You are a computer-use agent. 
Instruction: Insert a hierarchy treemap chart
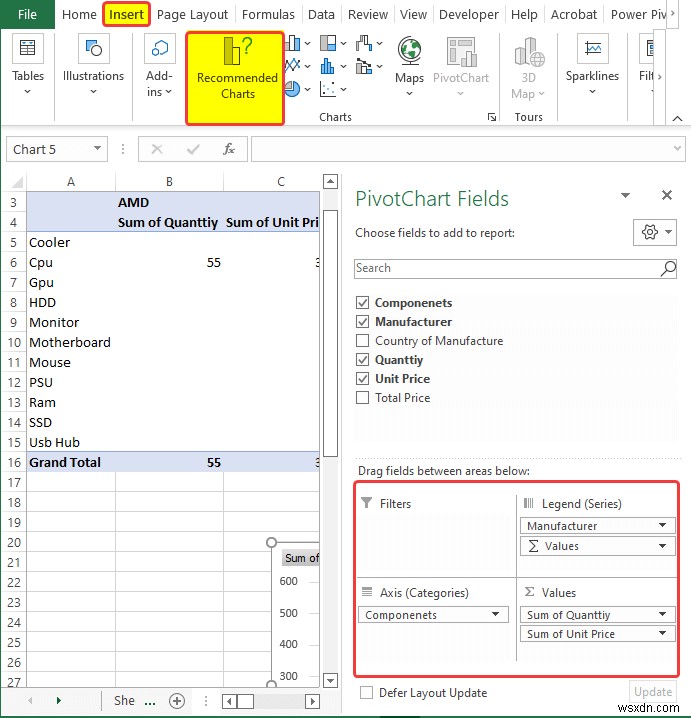pyautogui.click(x=328, y=44)
